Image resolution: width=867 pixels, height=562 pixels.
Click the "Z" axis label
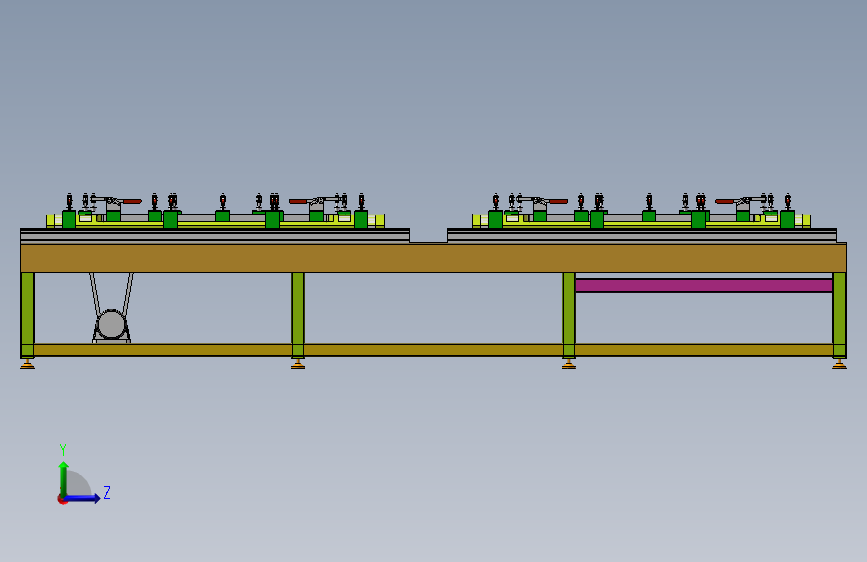107,492
